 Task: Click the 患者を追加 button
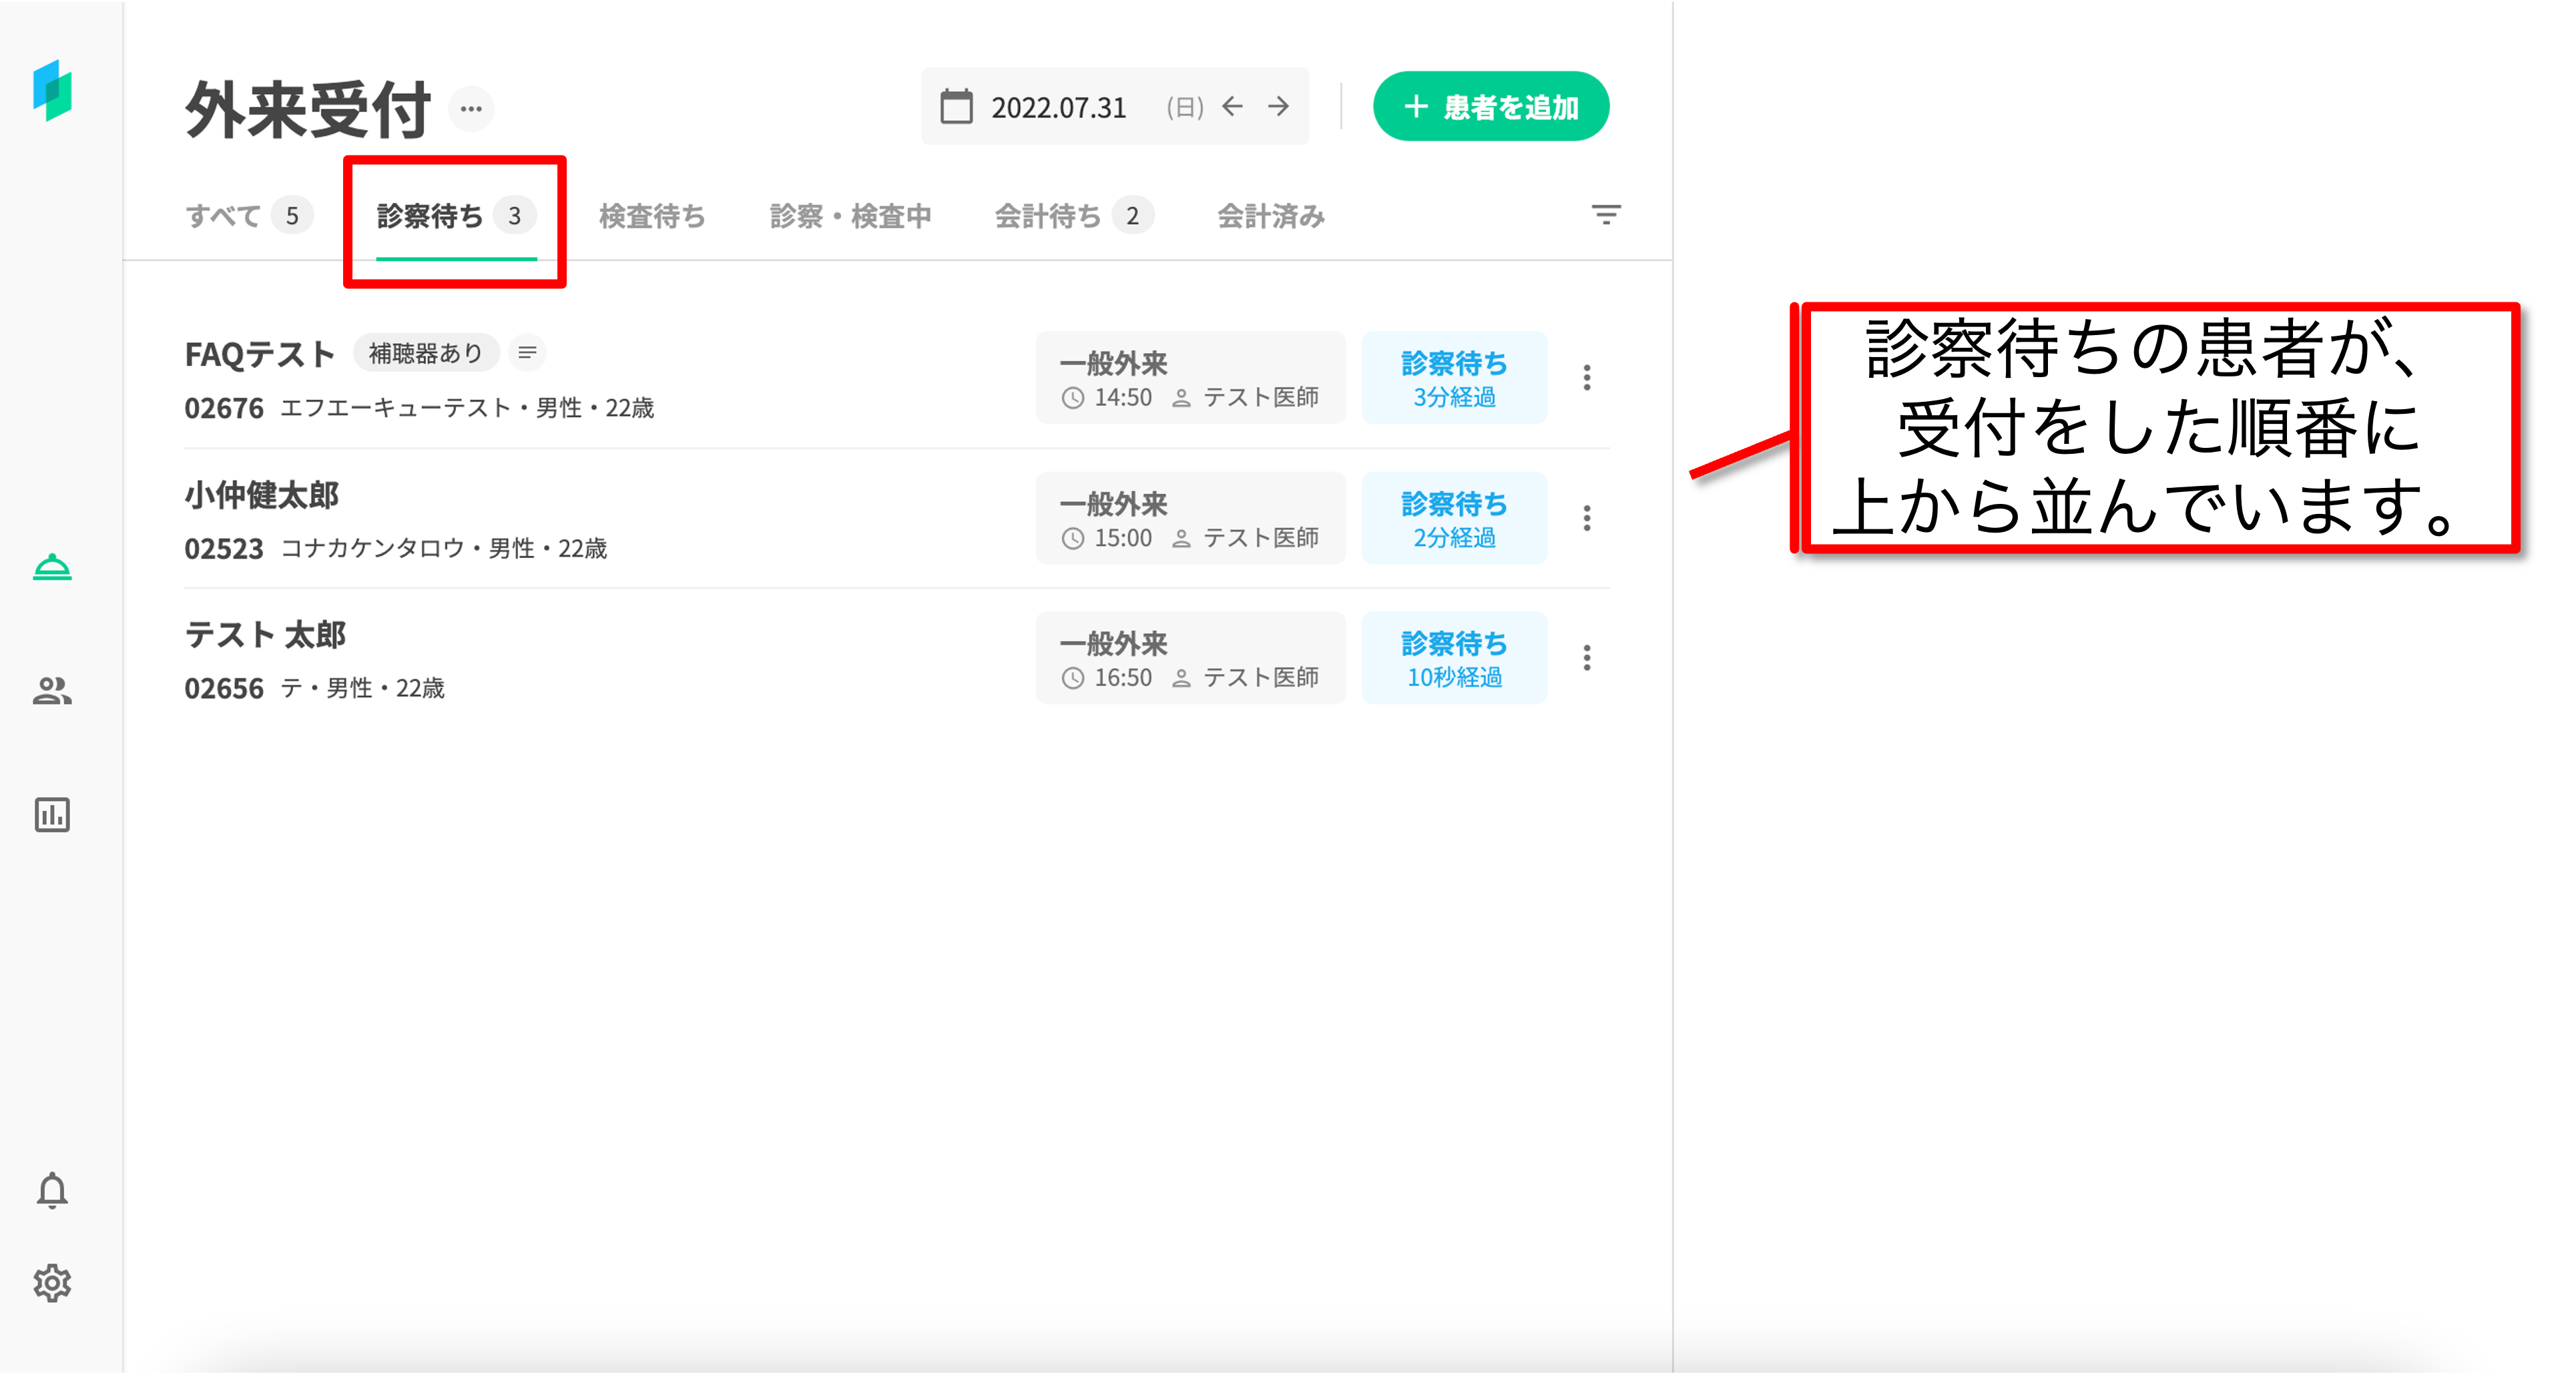[1490, 106]
